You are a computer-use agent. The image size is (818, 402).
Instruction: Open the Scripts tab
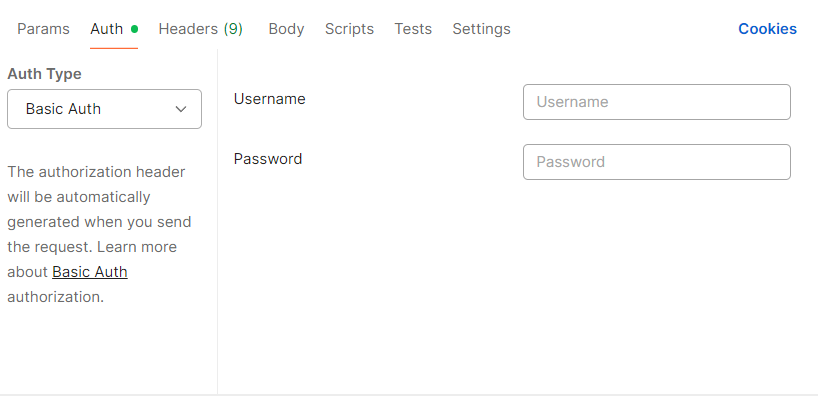[349, 29]
